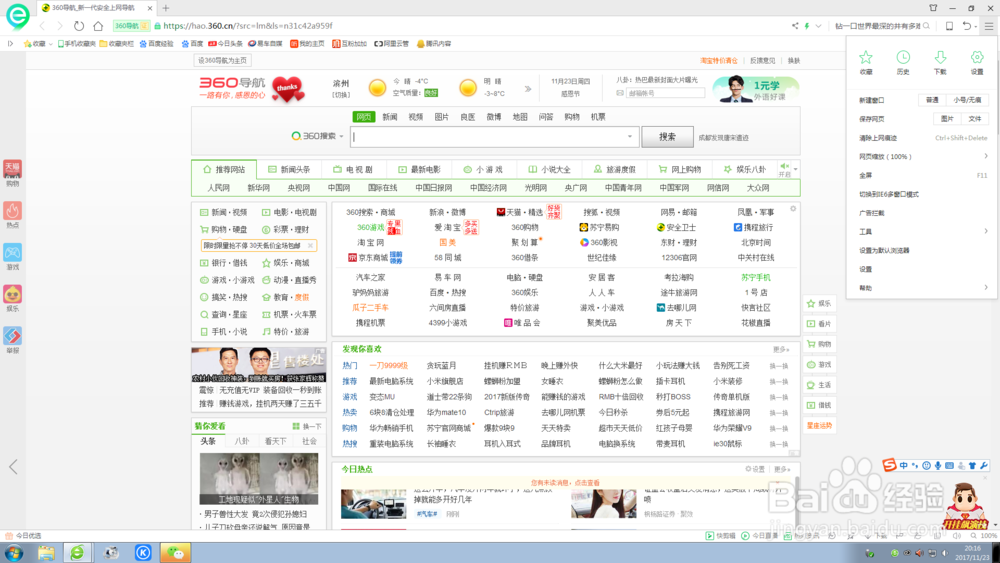Collapse the left sidebar arrow
Image resolution: width=1000 pixels, height=563 pixels.
coord(13,467)
